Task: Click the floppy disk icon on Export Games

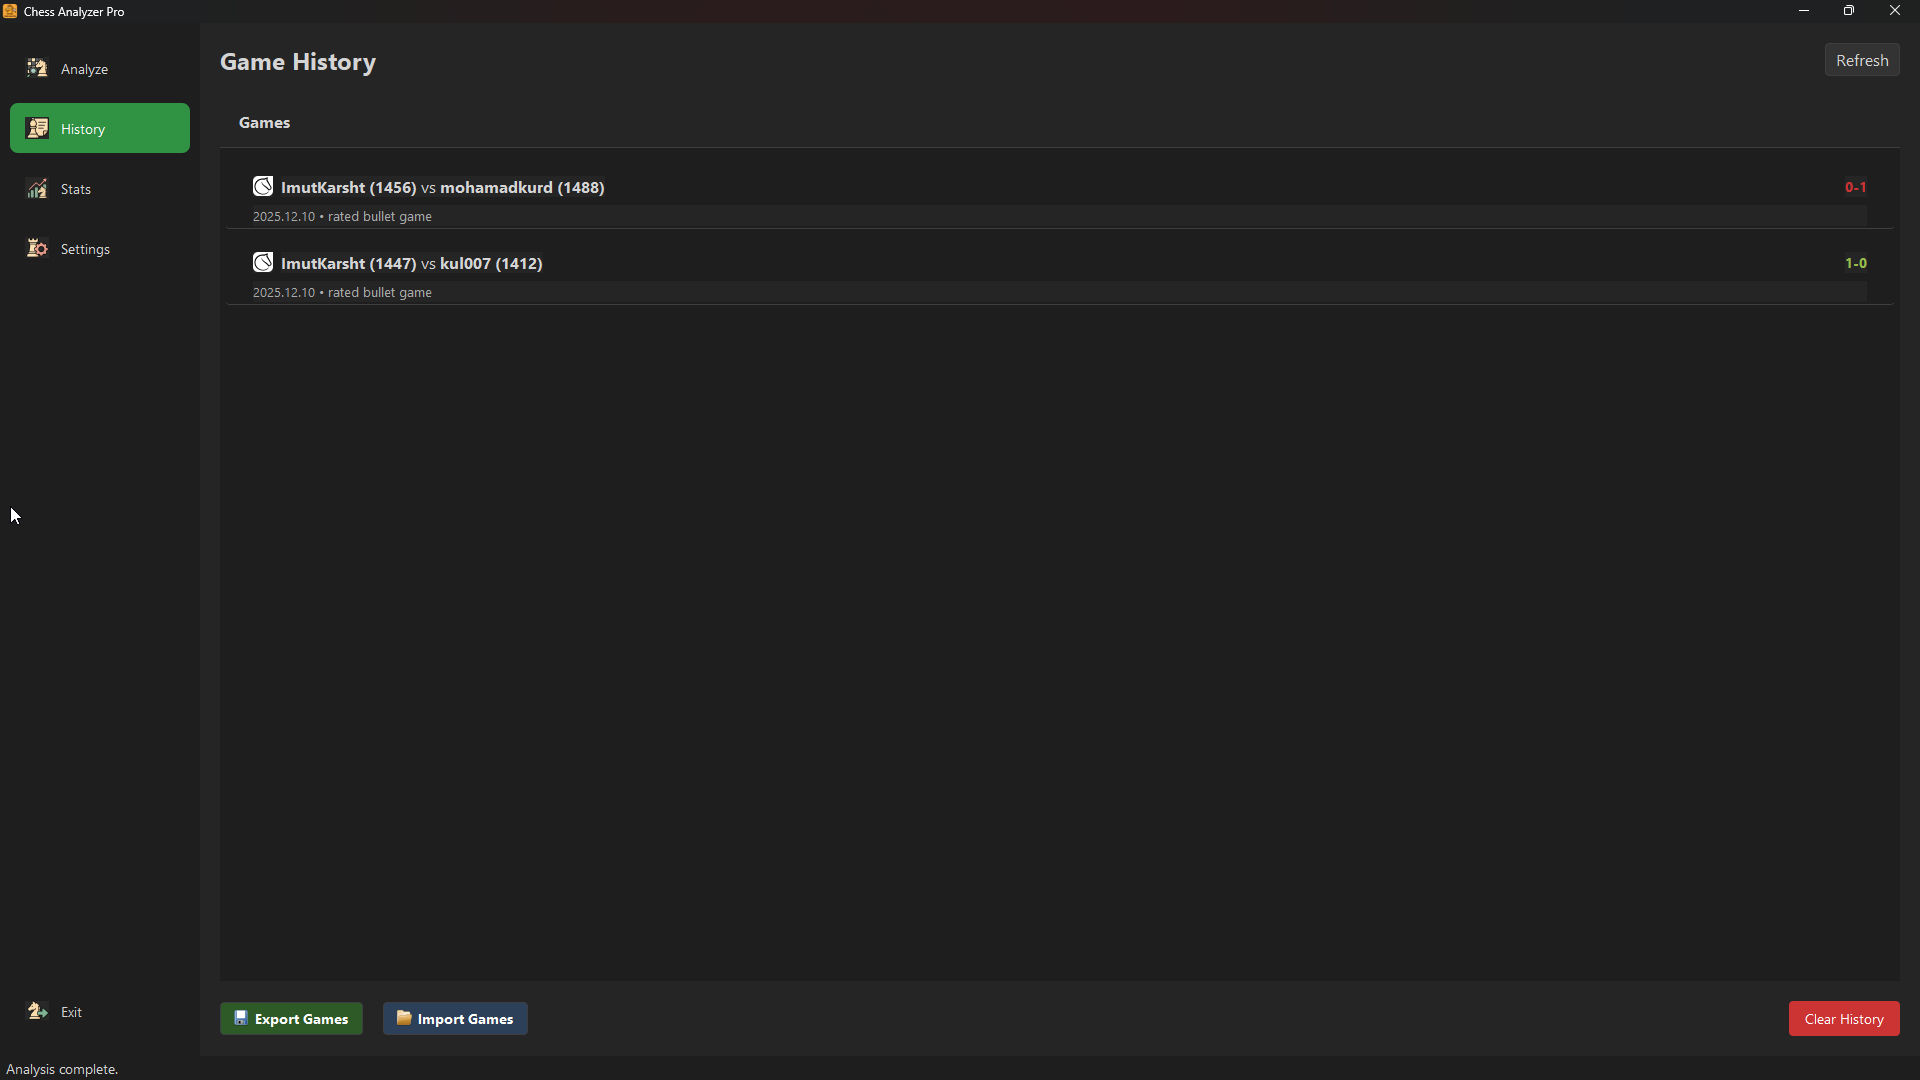Action: 241,1018
